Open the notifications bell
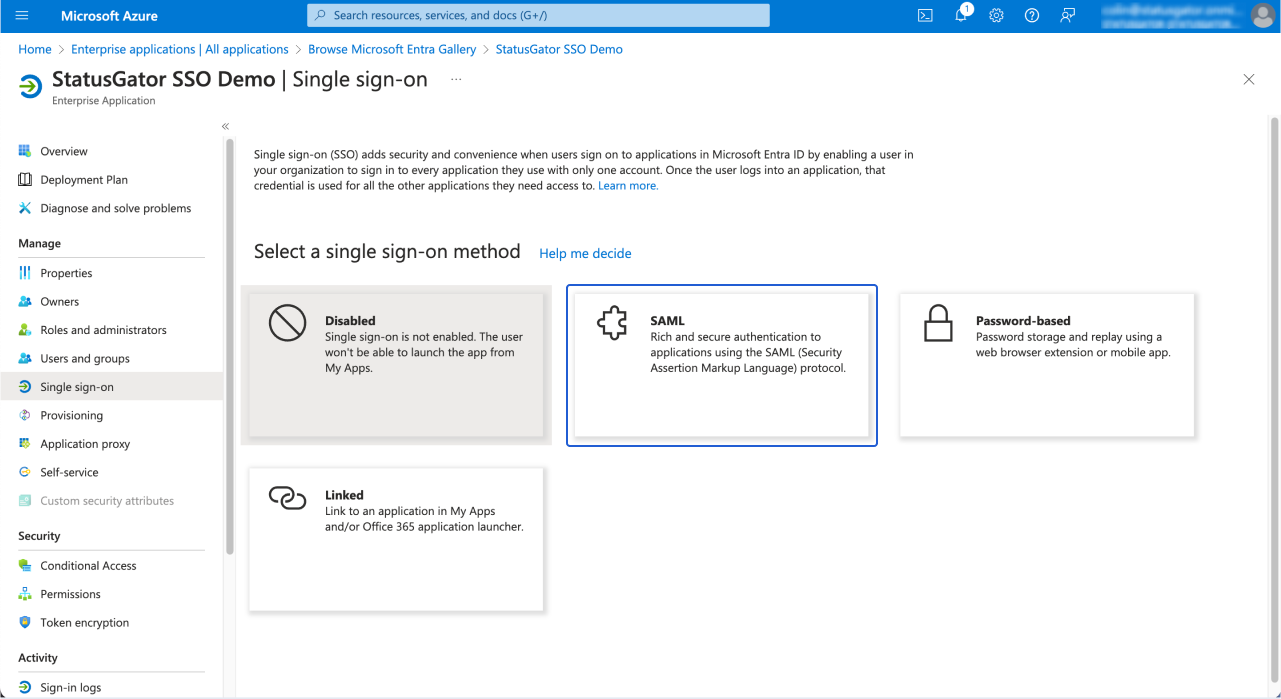Screen dimensions: 1281x699 pos(961,15)
